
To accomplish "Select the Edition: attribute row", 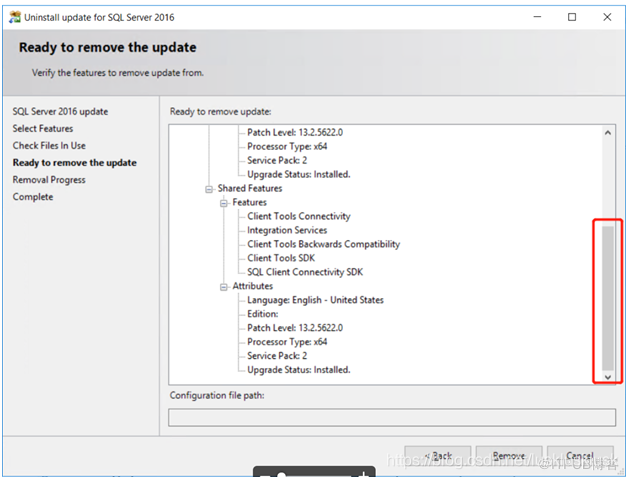I will 263,314.
